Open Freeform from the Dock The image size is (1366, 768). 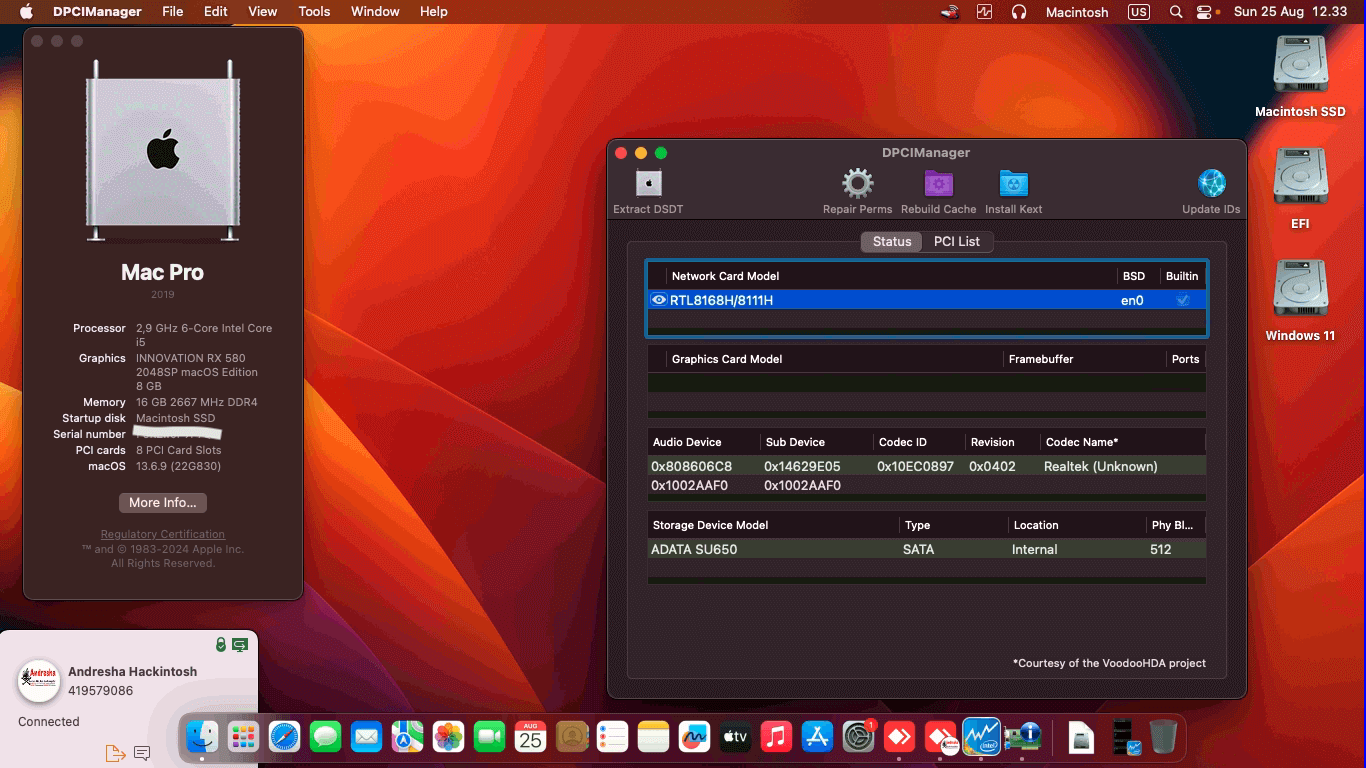click(694, 738)
